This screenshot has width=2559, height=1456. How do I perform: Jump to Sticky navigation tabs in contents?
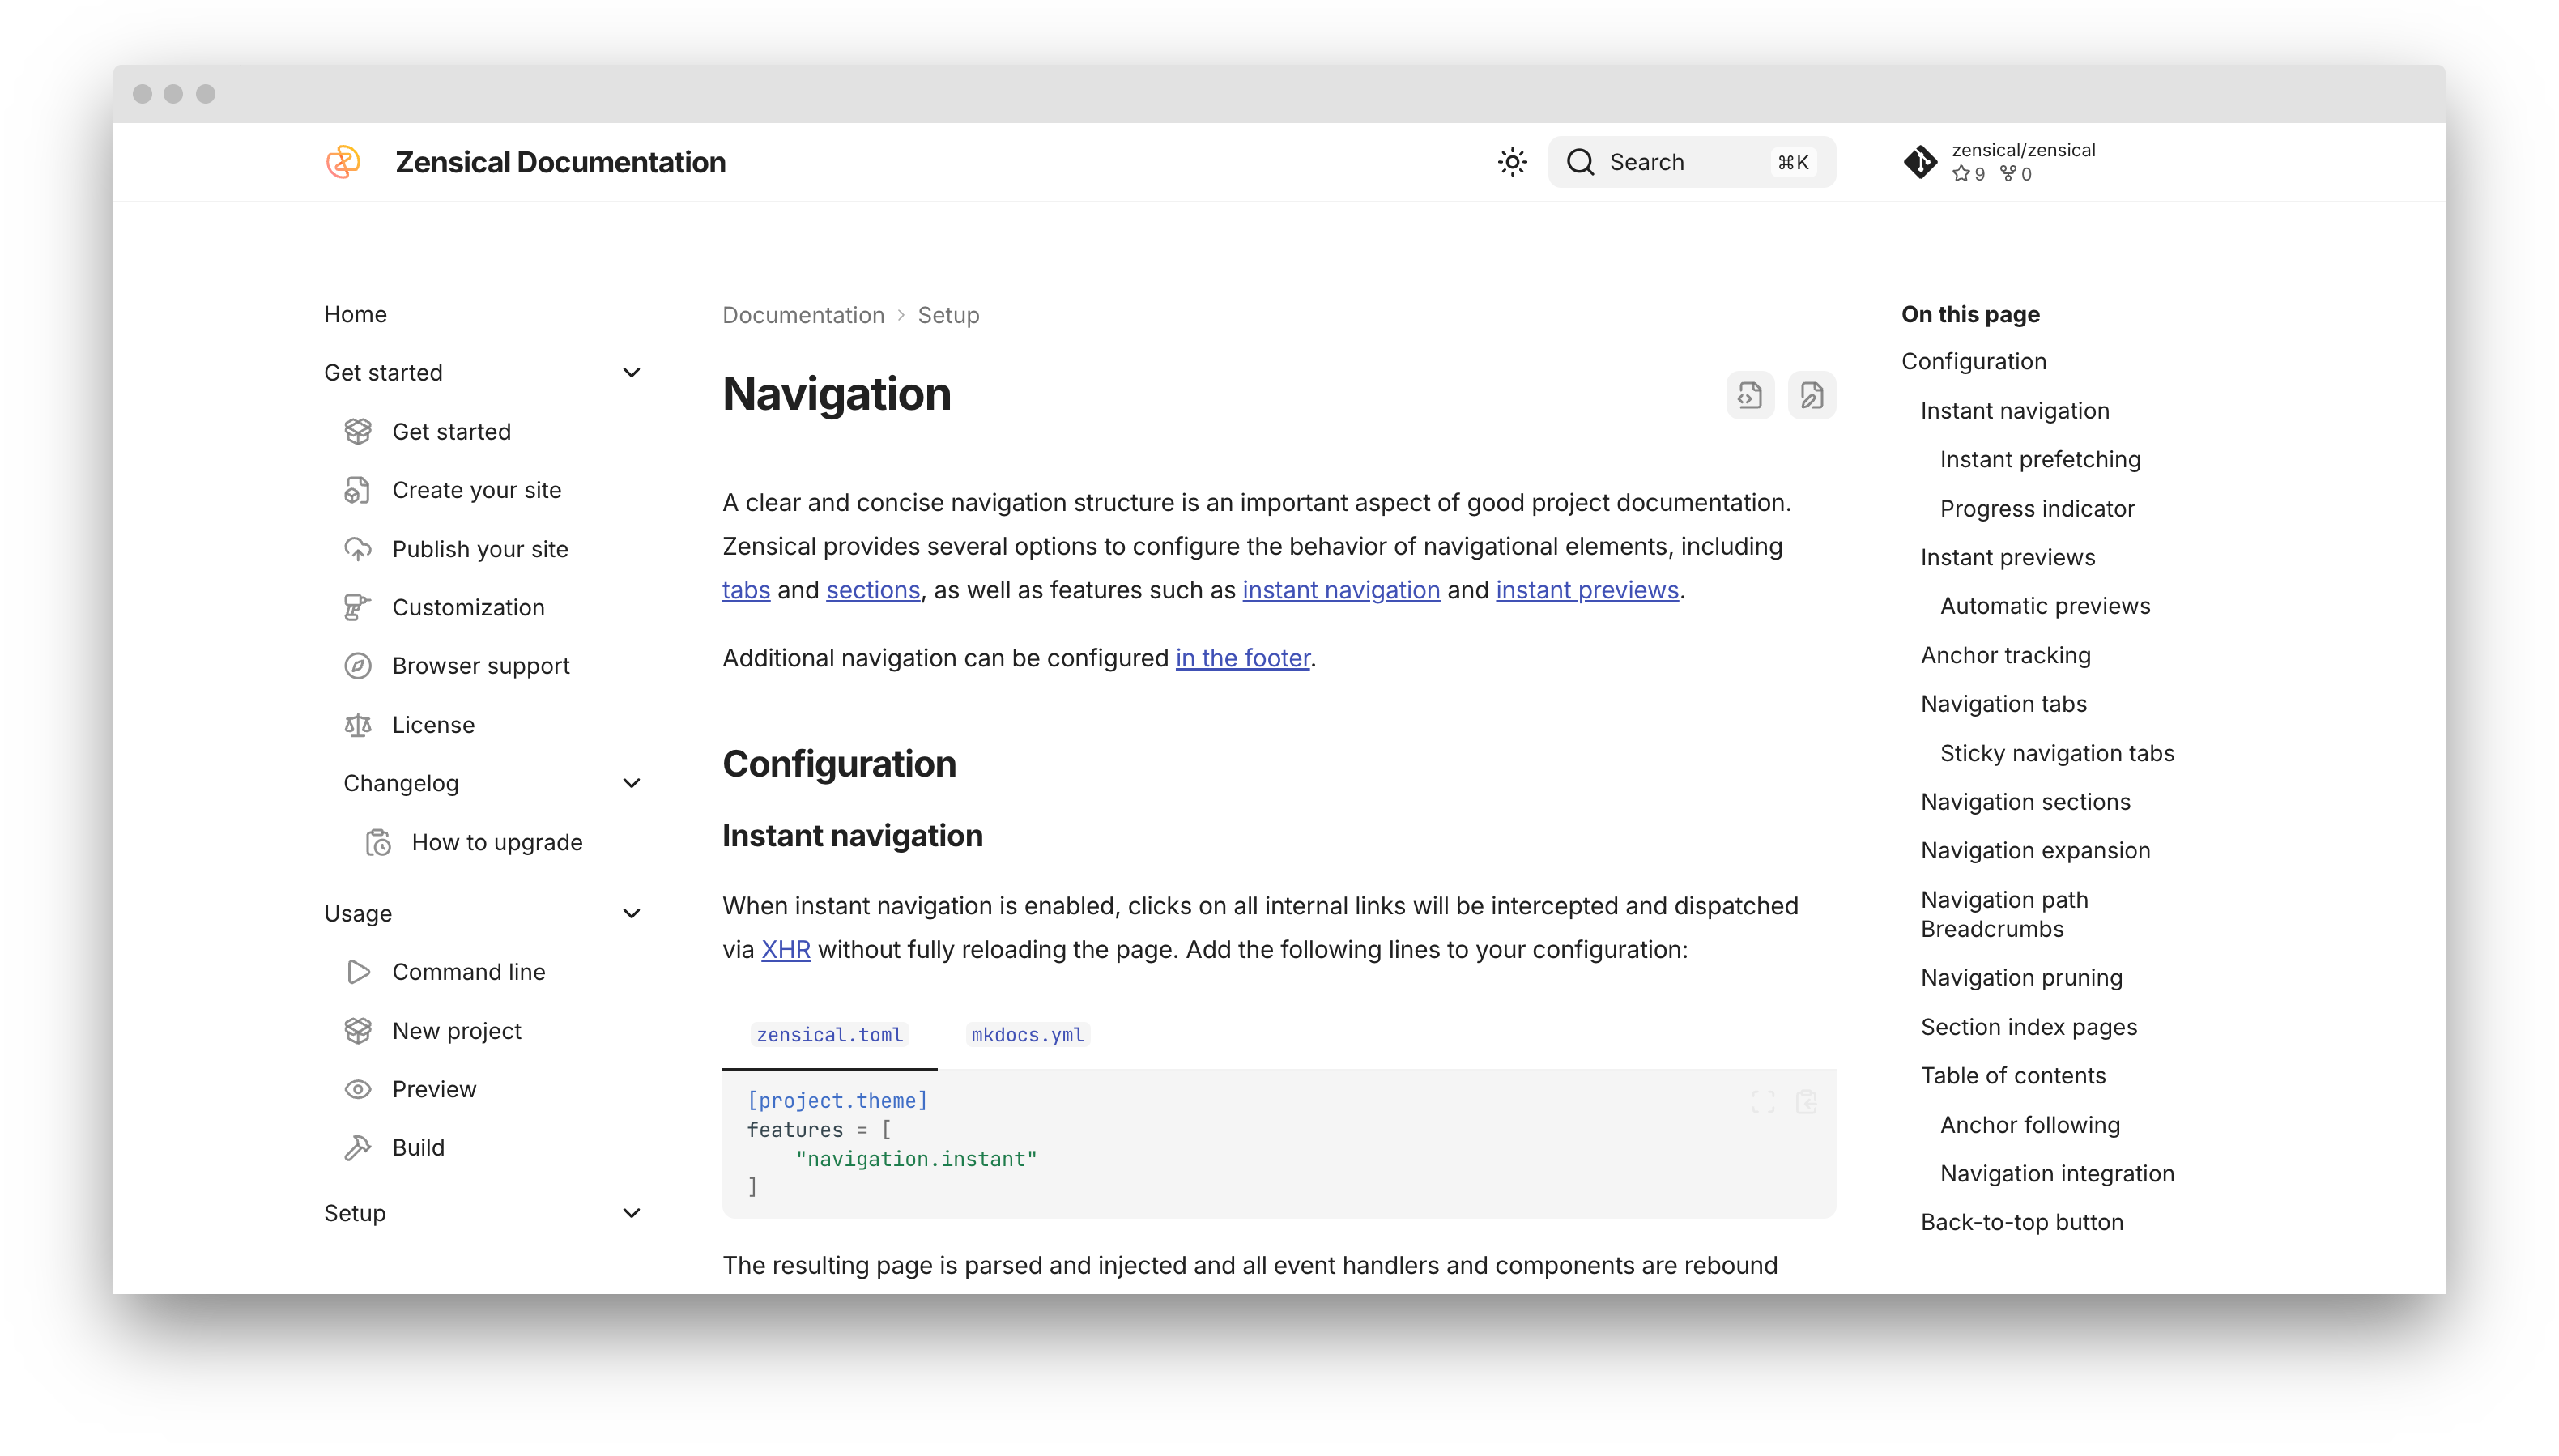[2056, 753]
